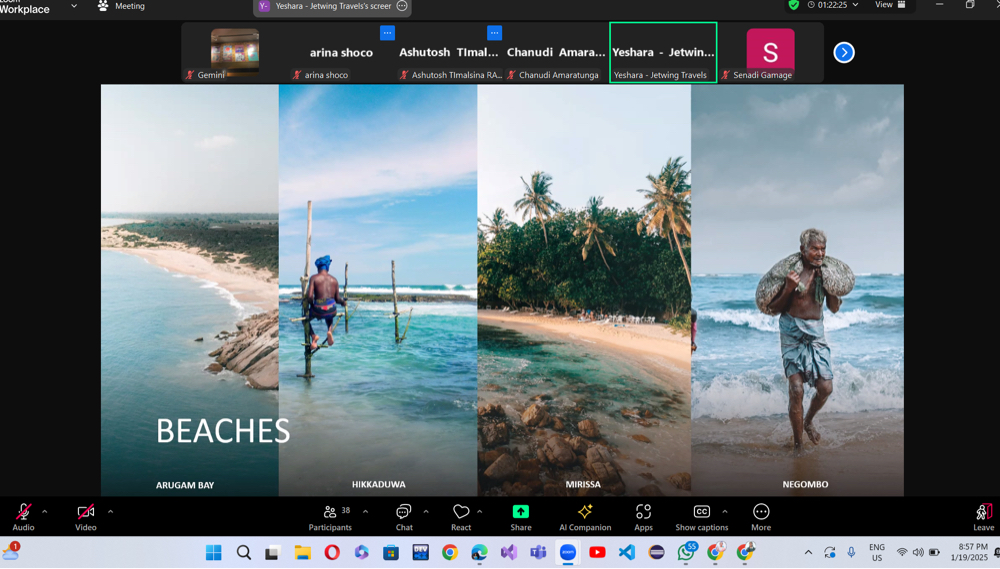
Task: Click the green Share screen button
Action: pos(521,516)
